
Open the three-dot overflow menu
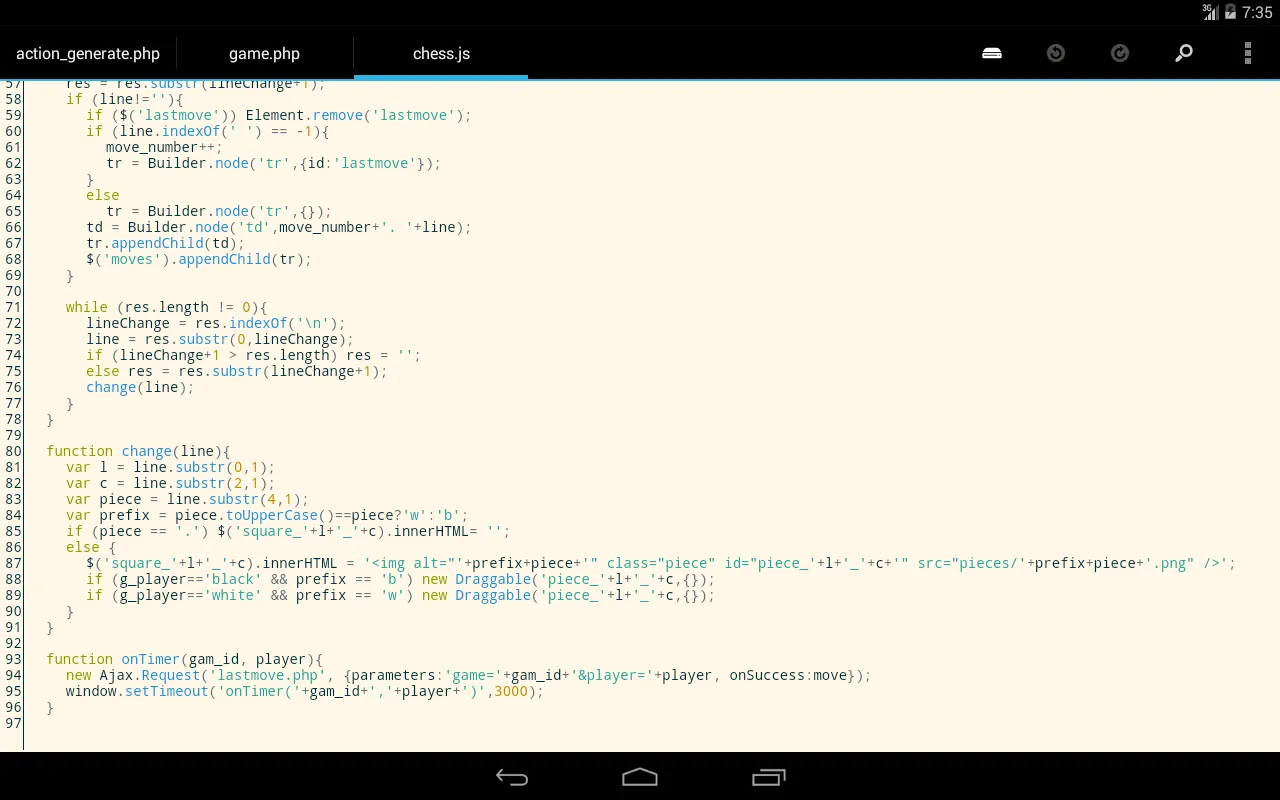1247,53
